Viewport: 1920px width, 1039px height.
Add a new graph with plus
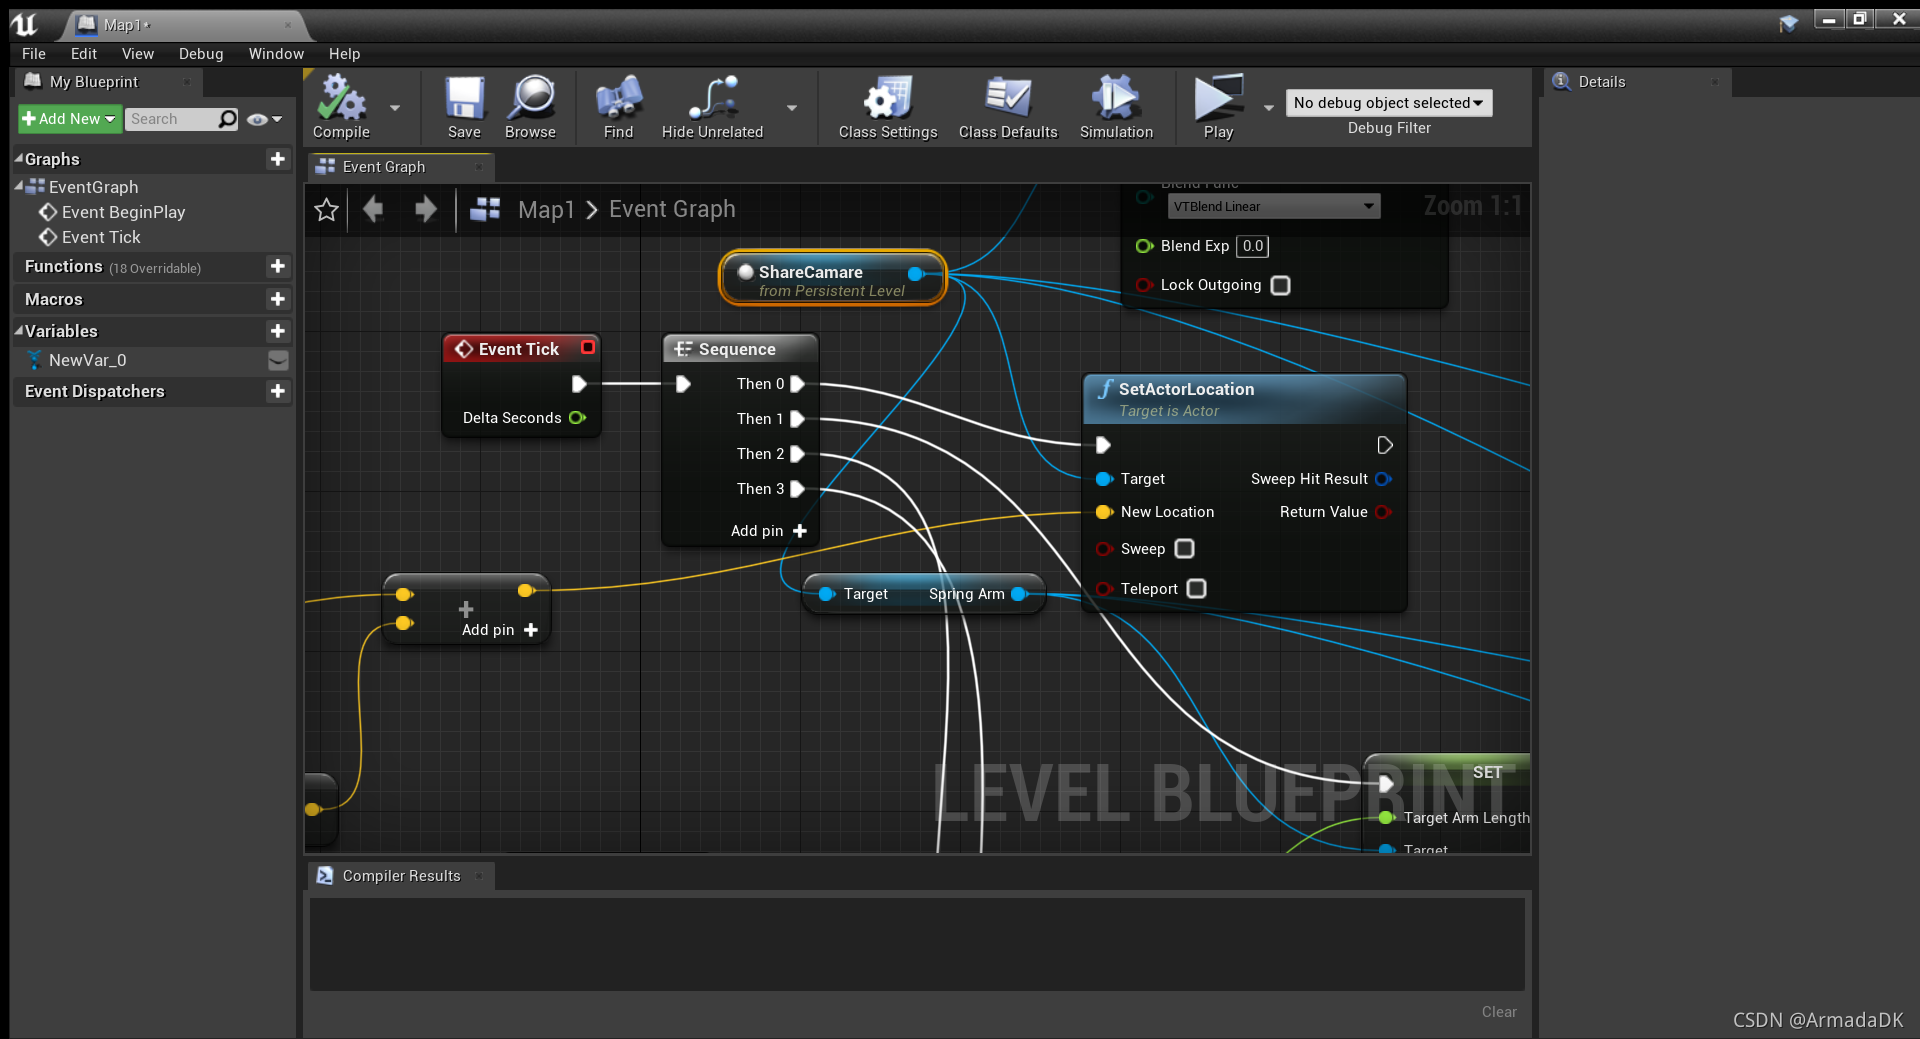tap(278, 159)
